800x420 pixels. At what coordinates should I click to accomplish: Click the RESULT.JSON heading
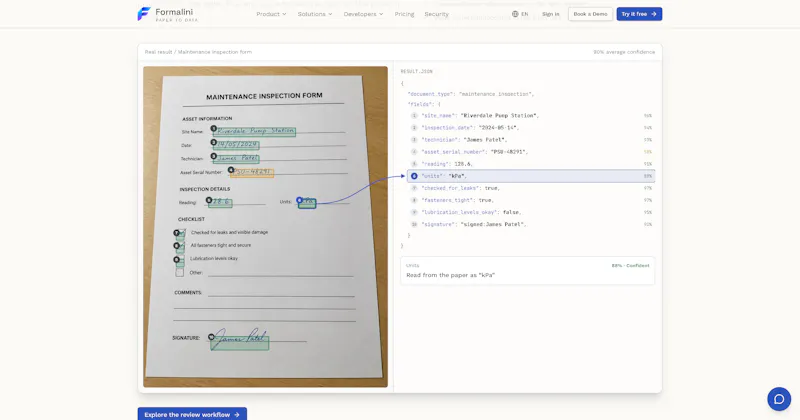[416, 71]
